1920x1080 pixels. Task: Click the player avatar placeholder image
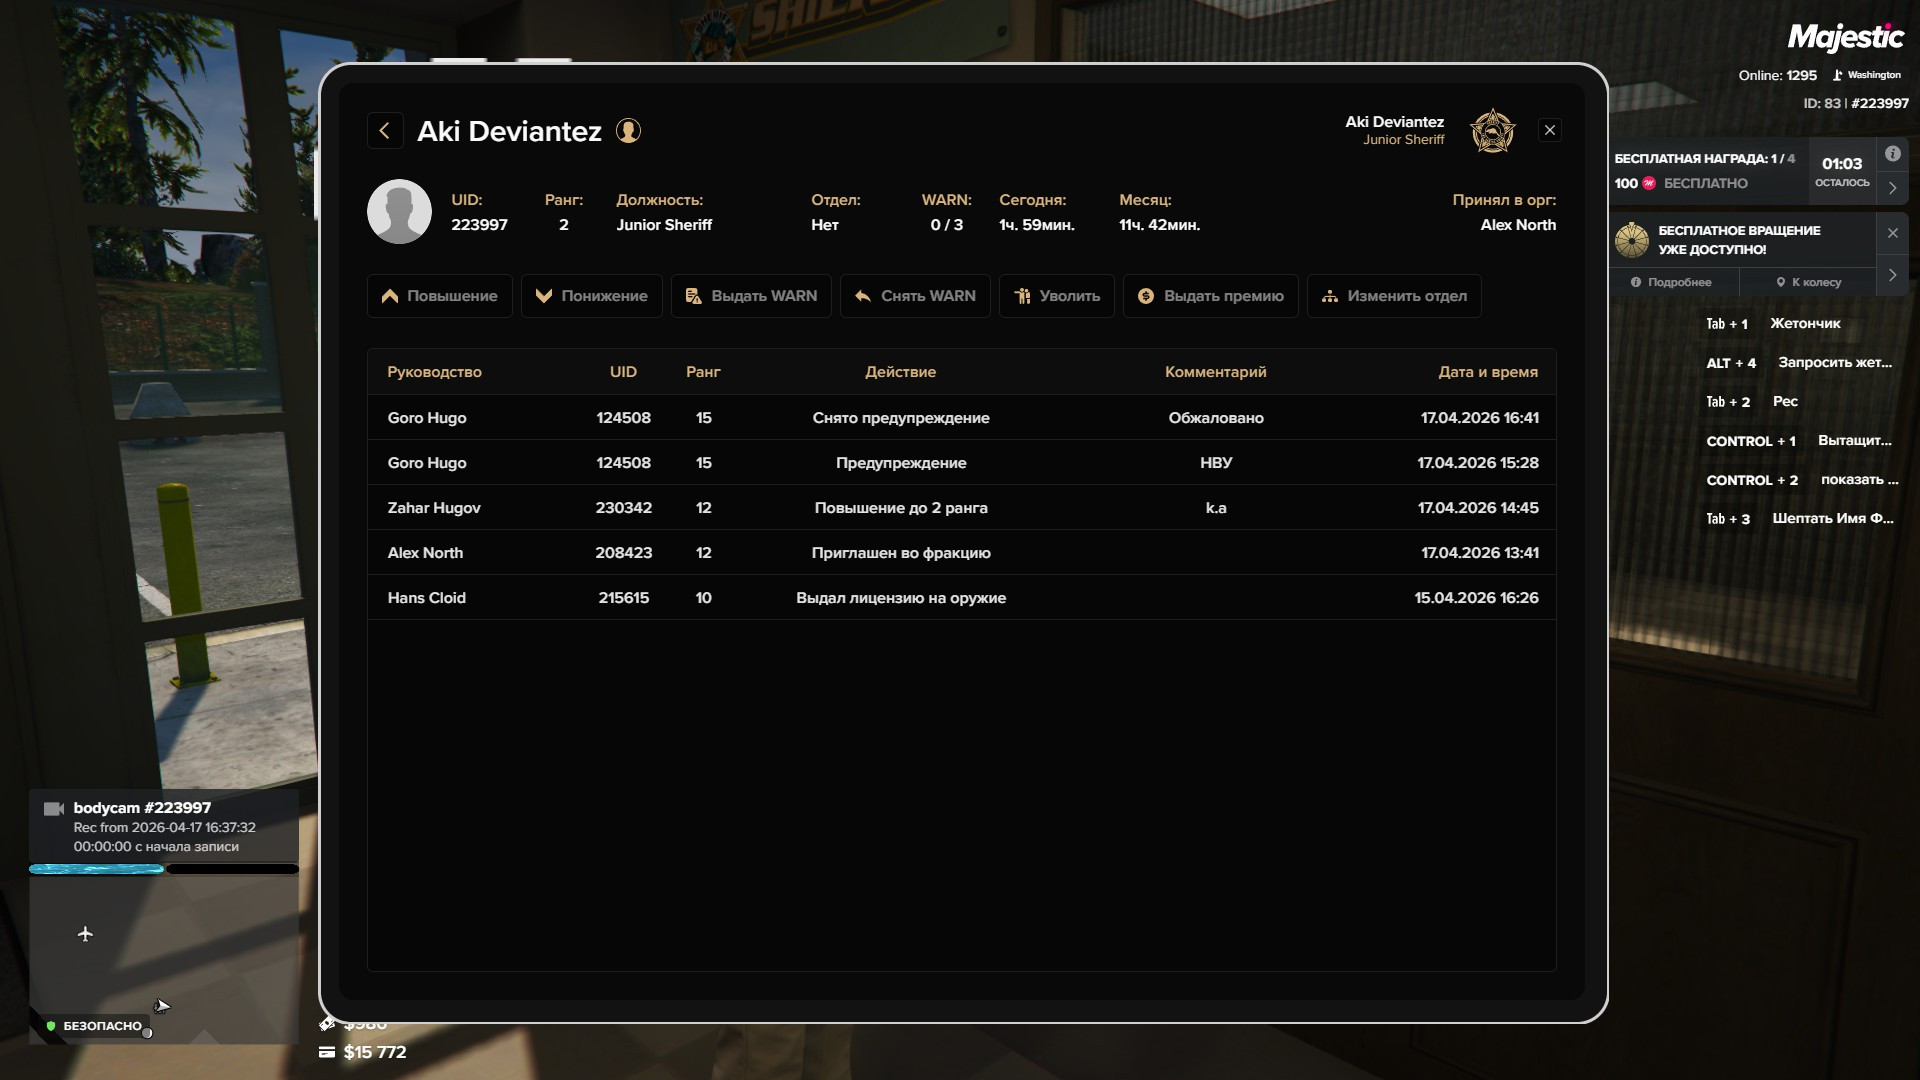pos(399,212)
